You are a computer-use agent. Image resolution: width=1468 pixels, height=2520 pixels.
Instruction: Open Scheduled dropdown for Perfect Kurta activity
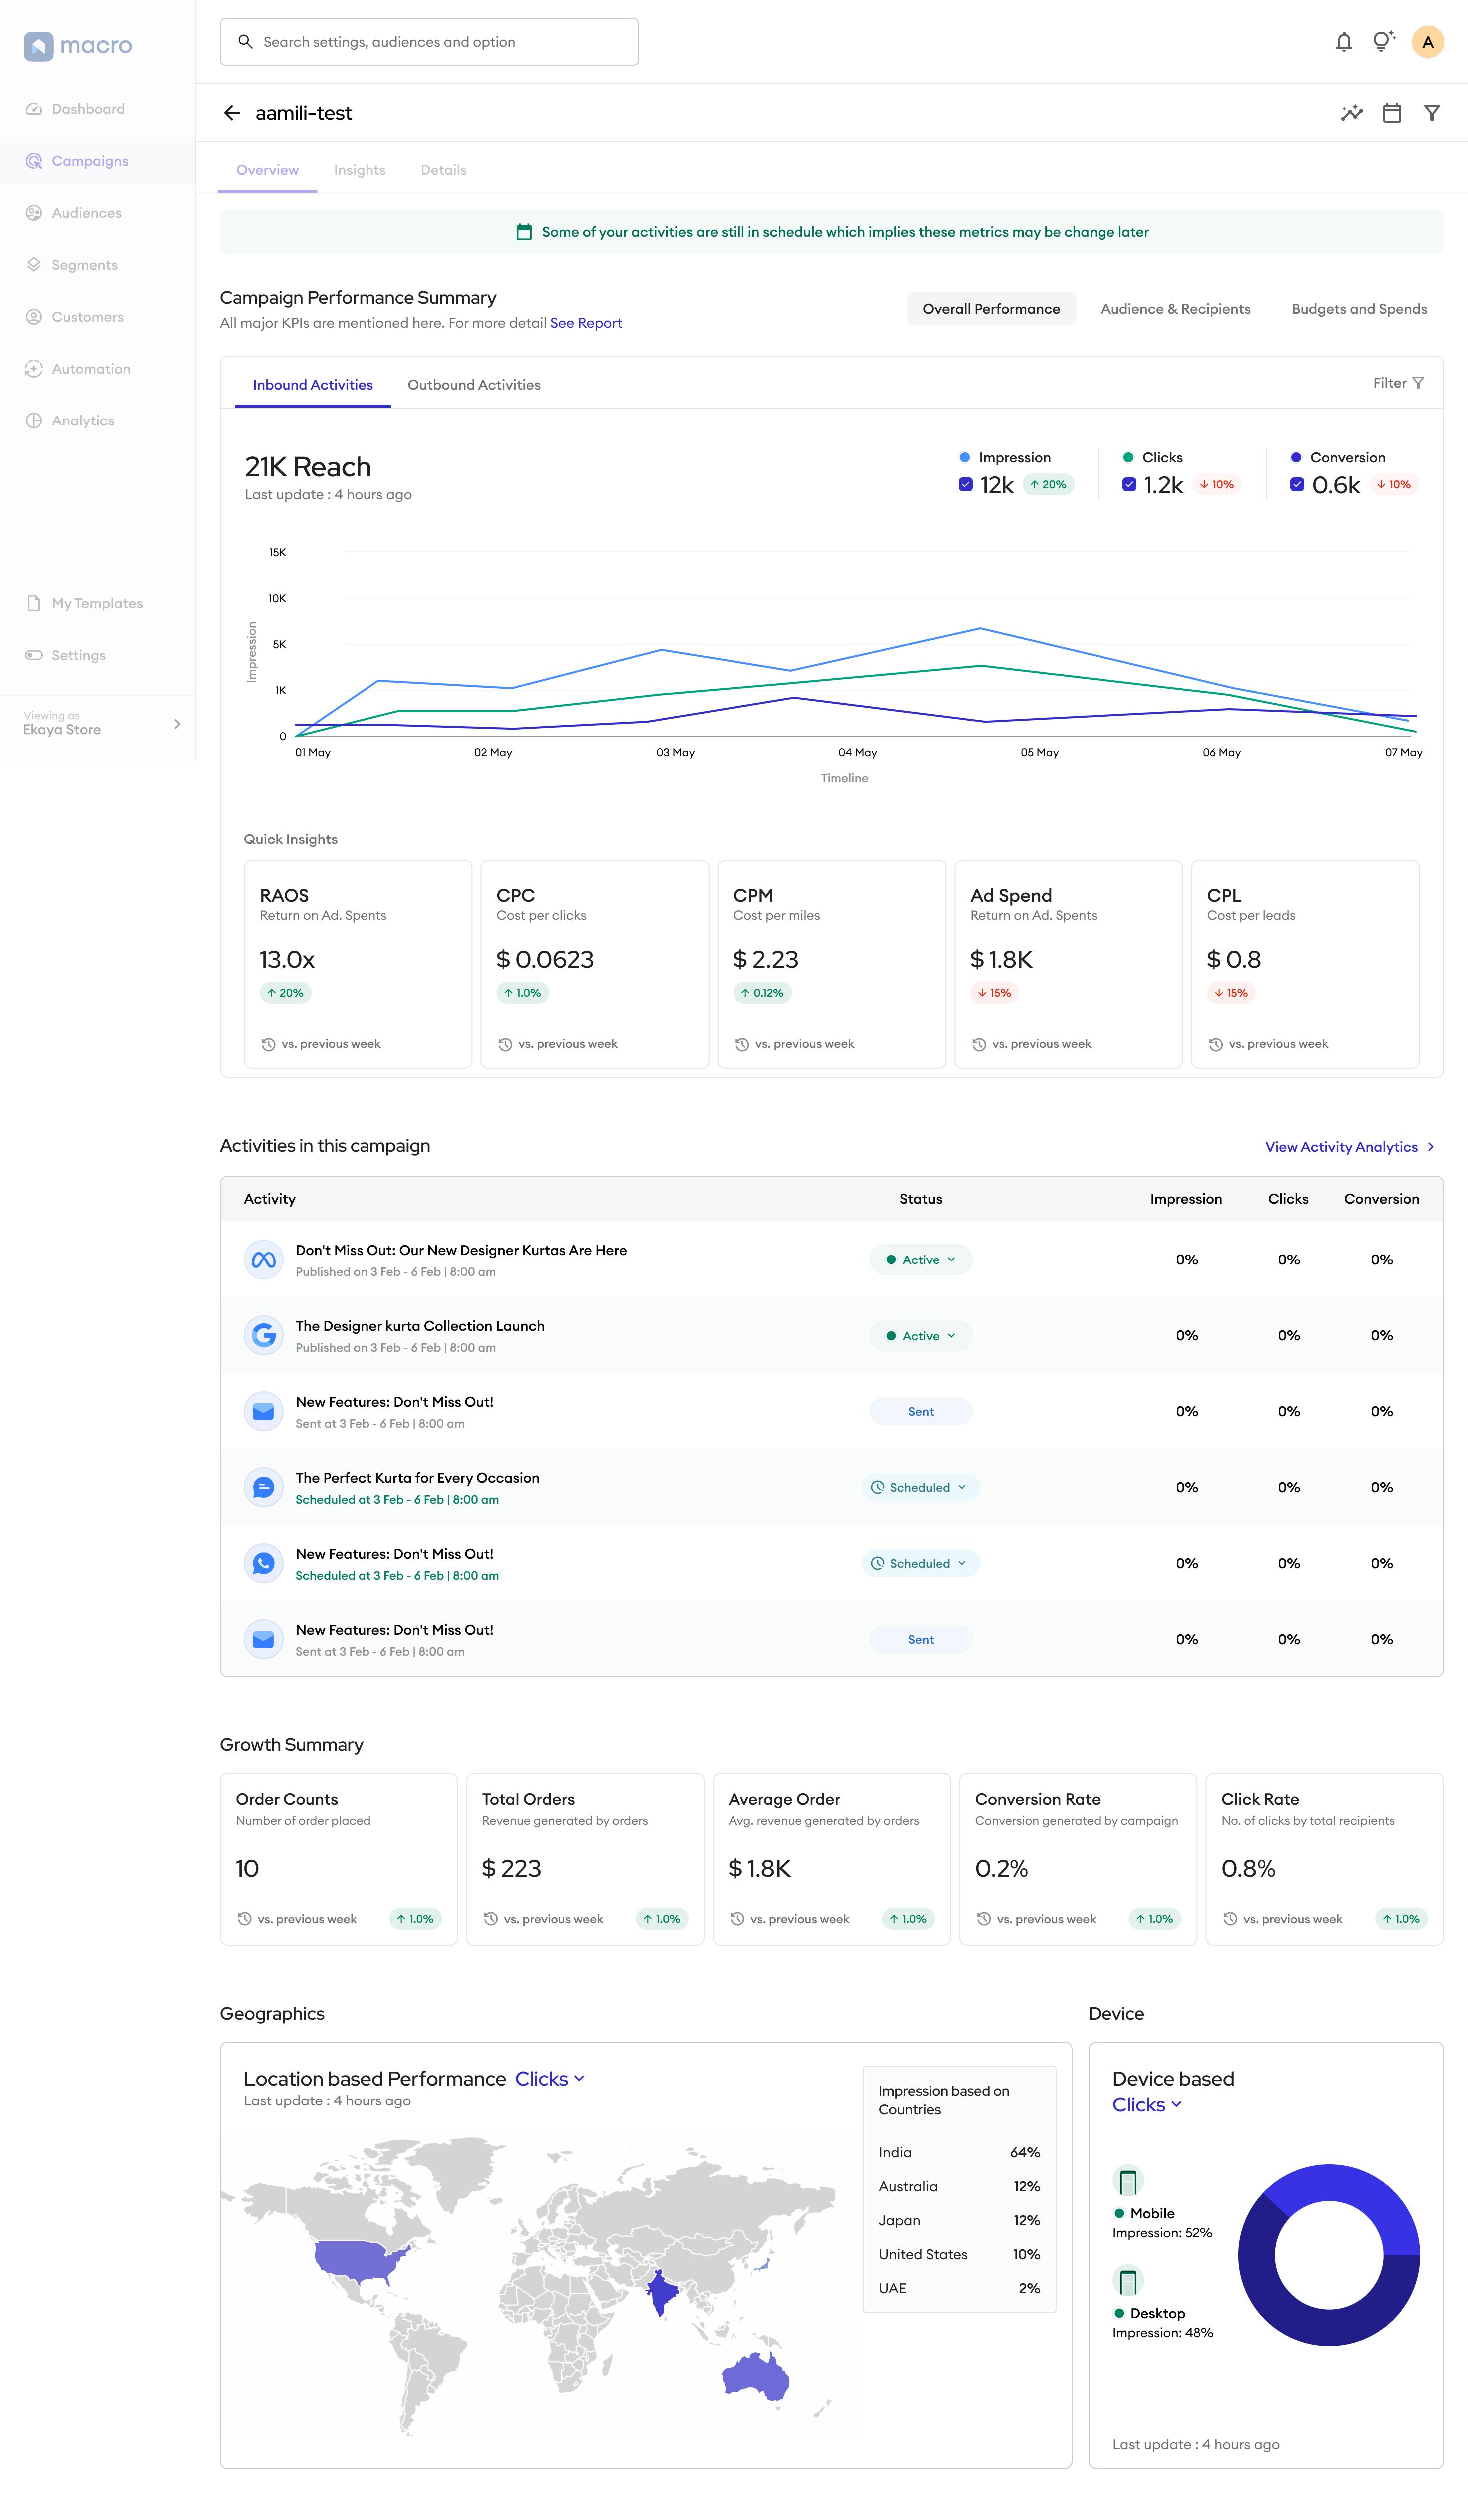[x=921, y=1488]
